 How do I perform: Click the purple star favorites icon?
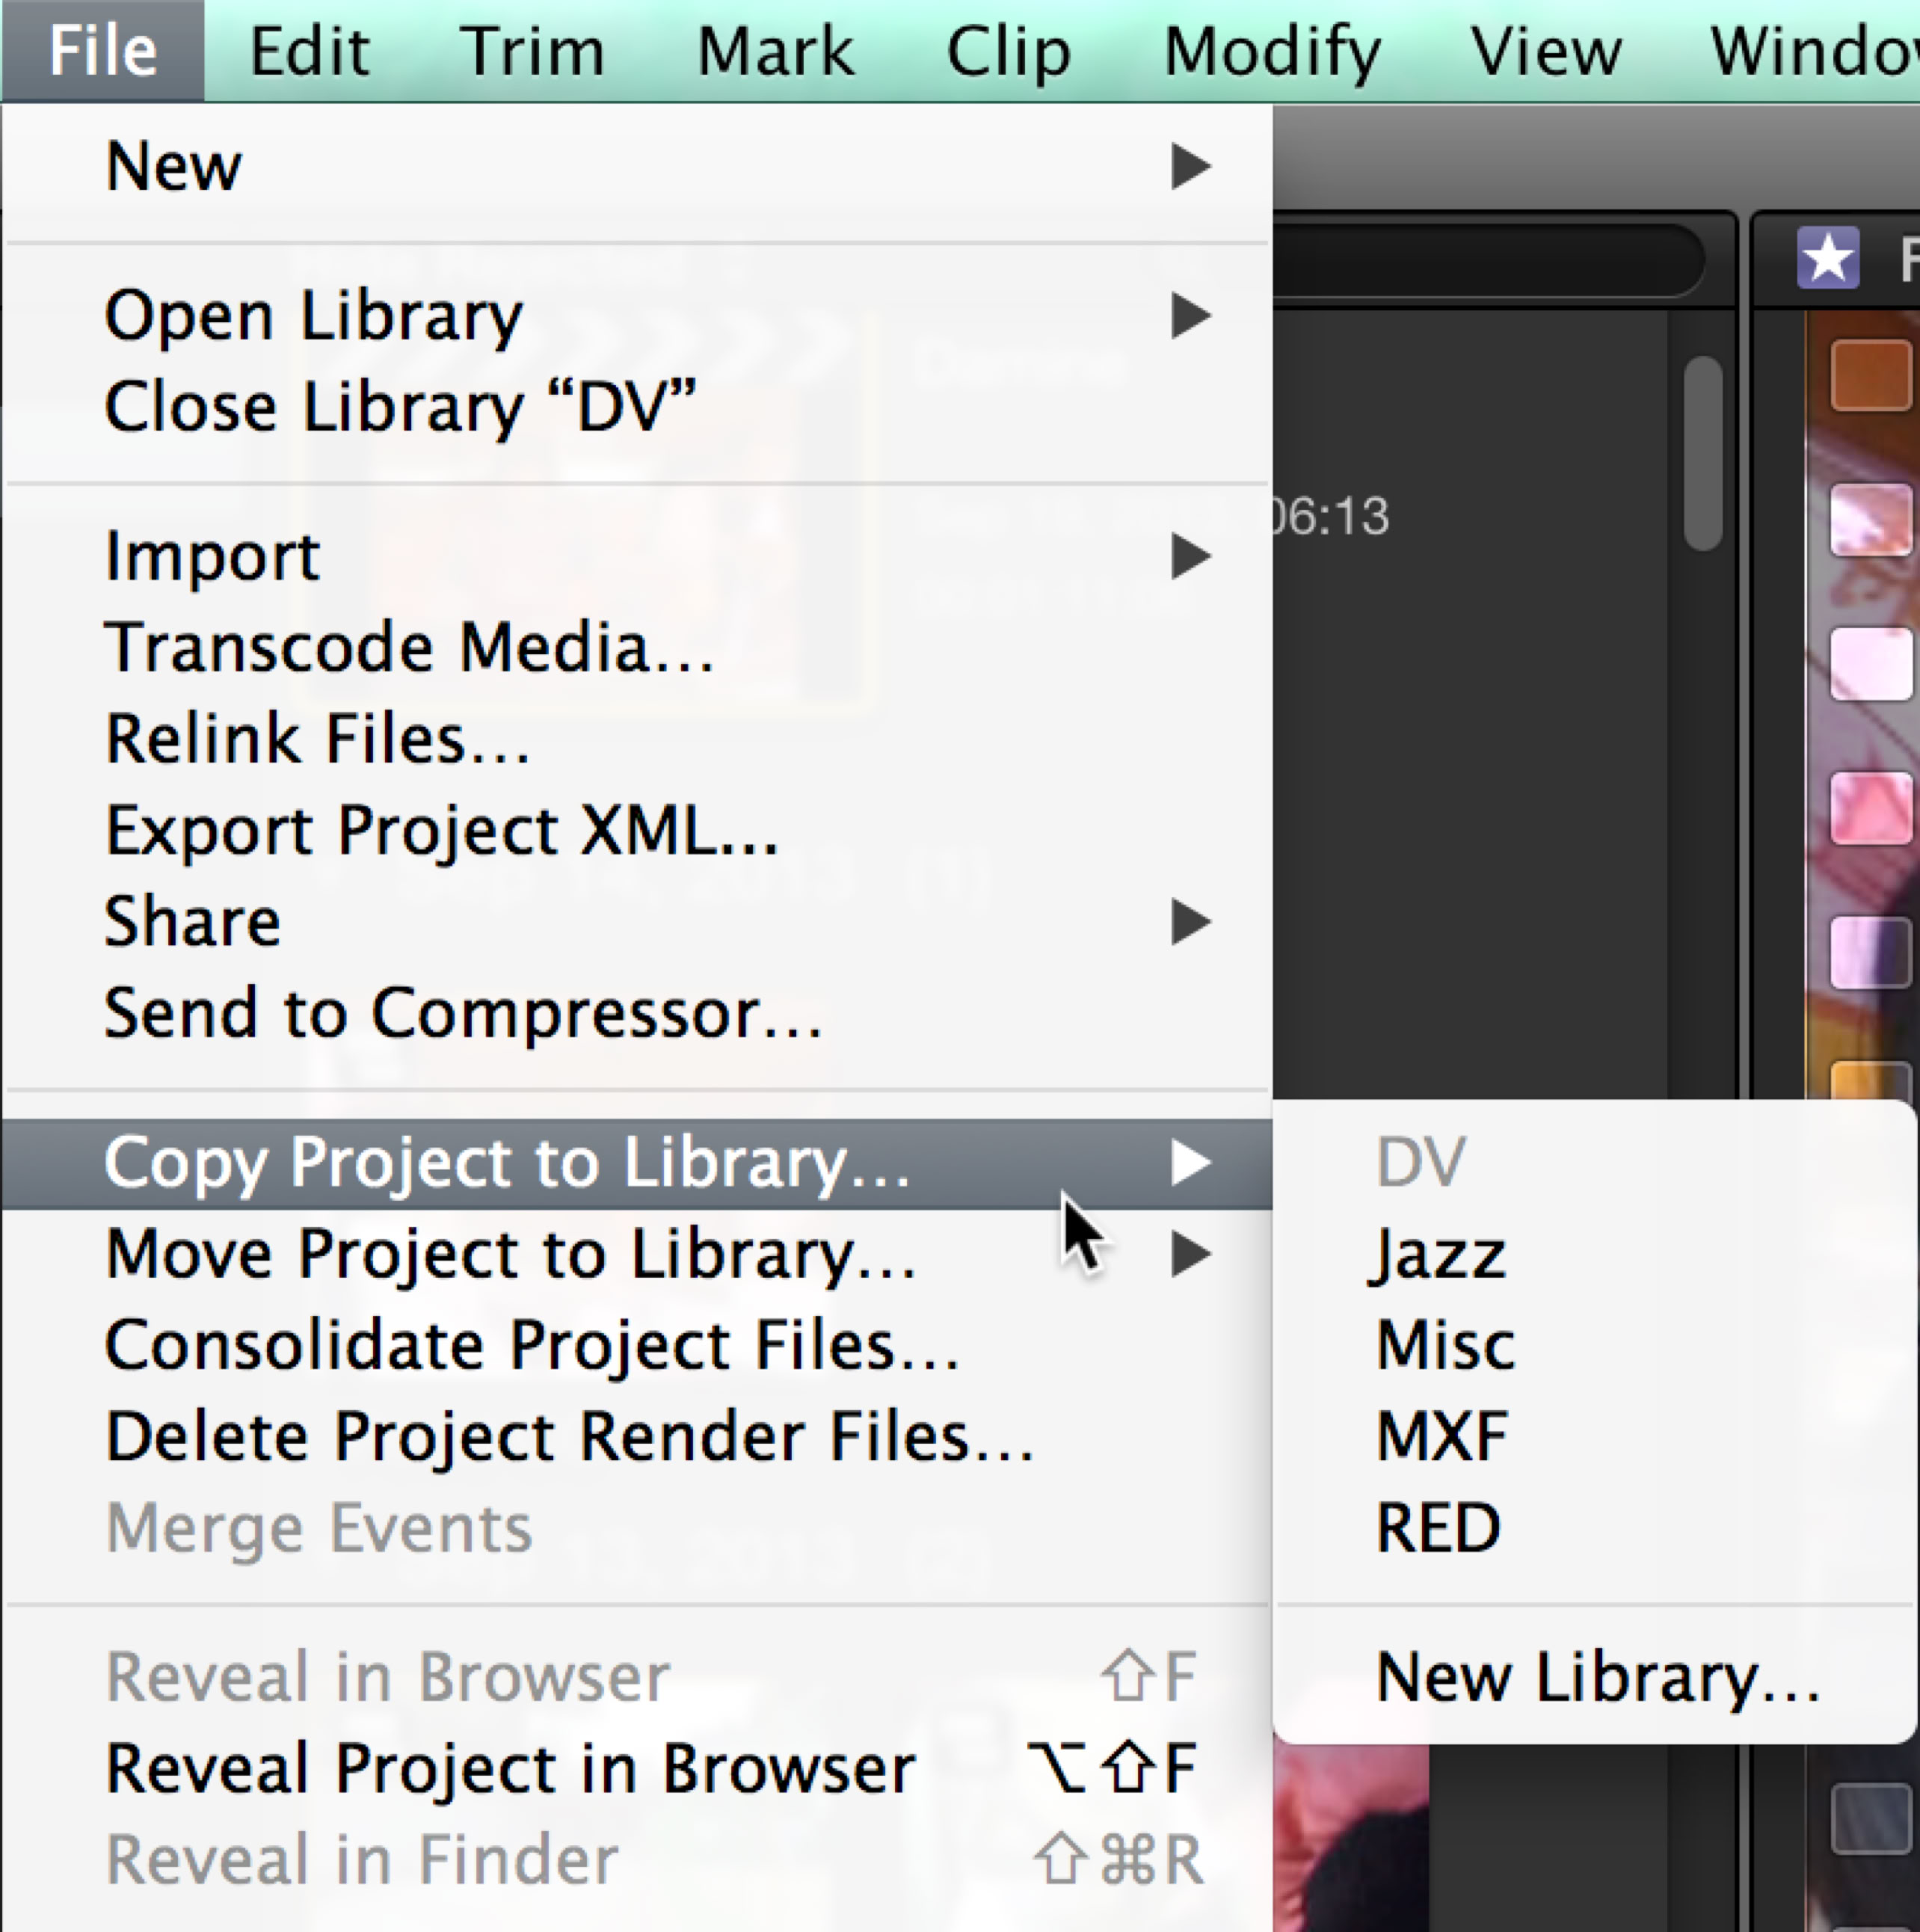1827,258
